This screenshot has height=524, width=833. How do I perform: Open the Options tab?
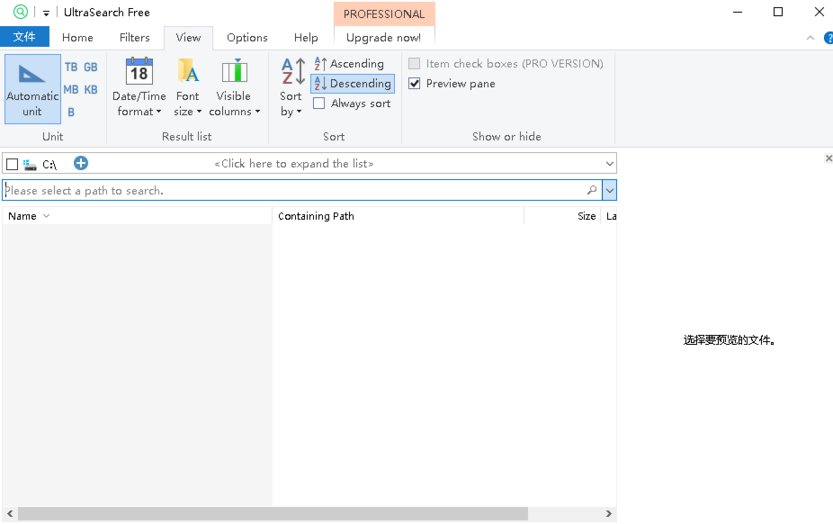(x=246, y=38)
